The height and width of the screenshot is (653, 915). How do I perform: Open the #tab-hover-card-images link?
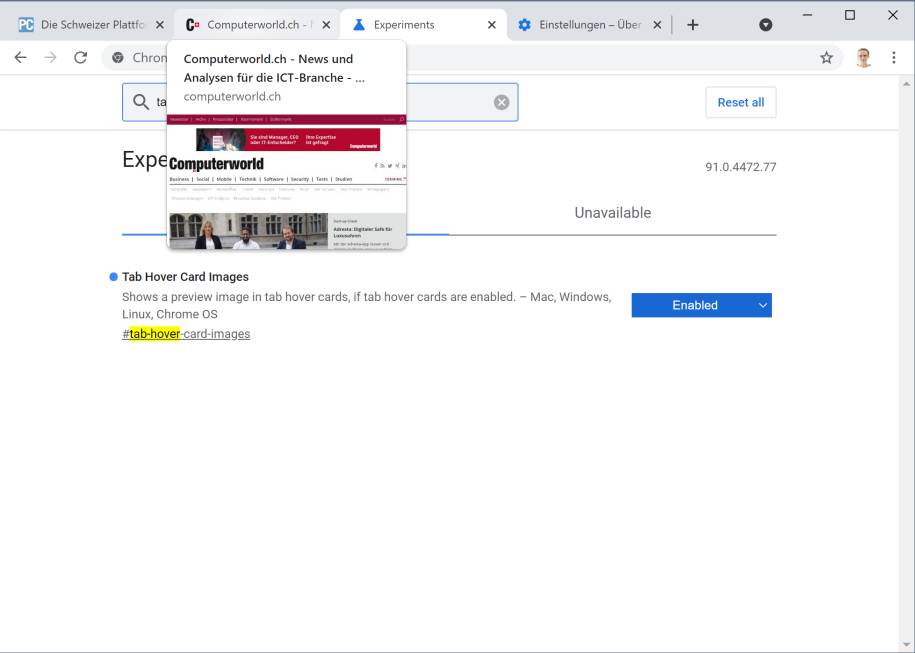point(185,333)
